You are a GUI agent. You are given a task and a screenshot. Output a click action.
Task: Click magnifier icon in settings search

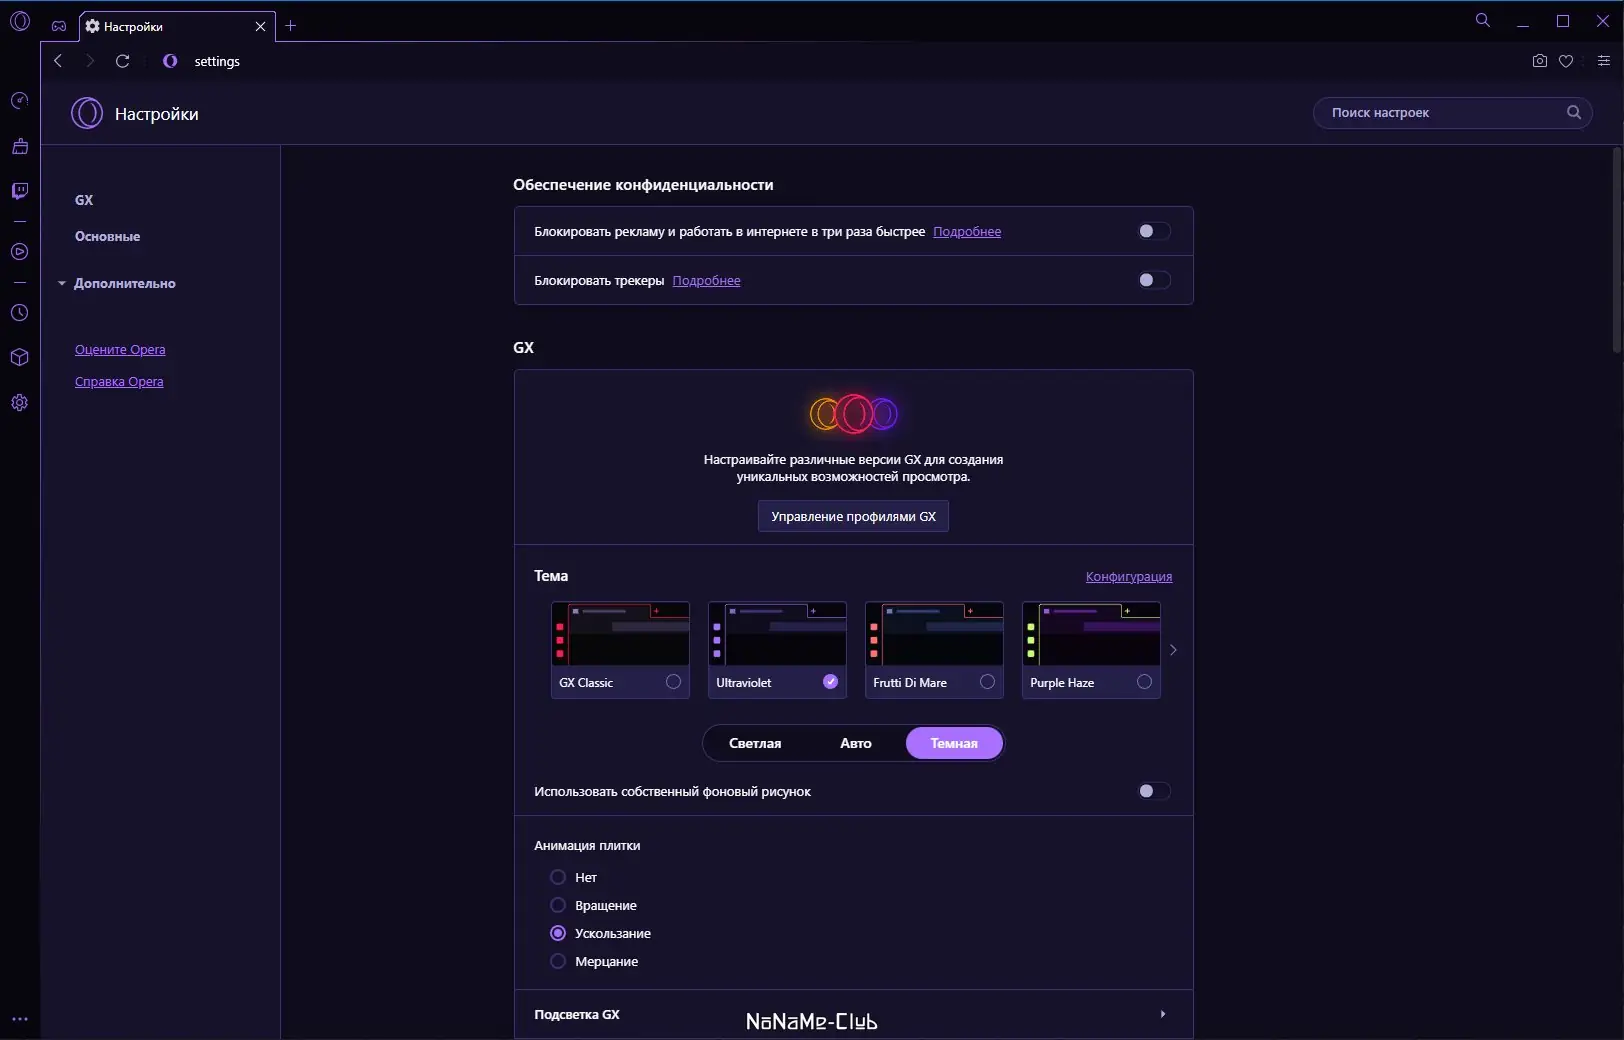click(x=1574, y=112)
